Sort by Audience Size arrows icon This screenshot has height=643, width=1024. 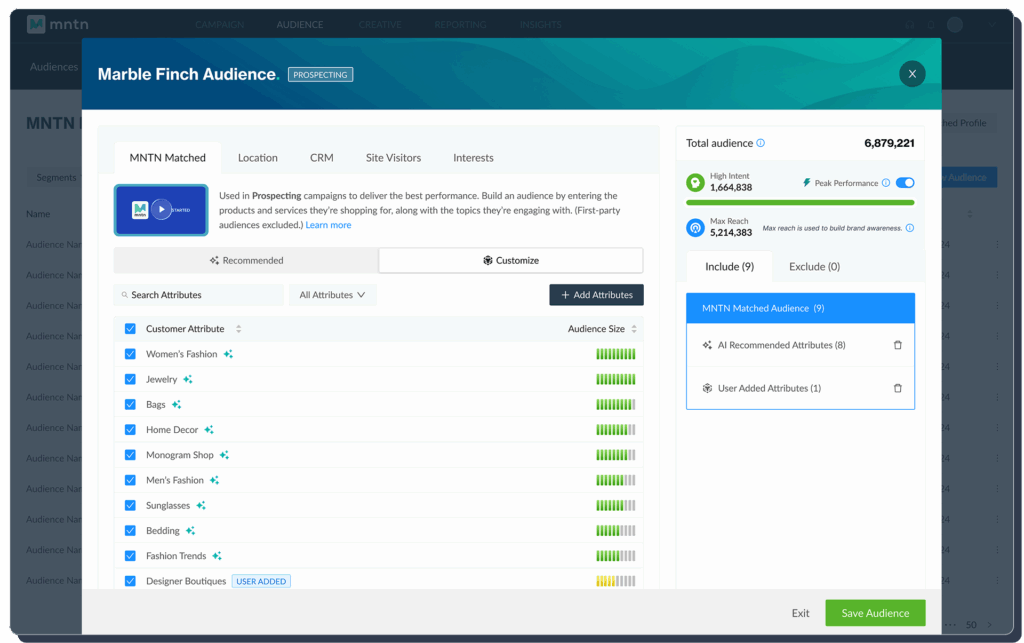pyautogui.click(x=634, y=329)
